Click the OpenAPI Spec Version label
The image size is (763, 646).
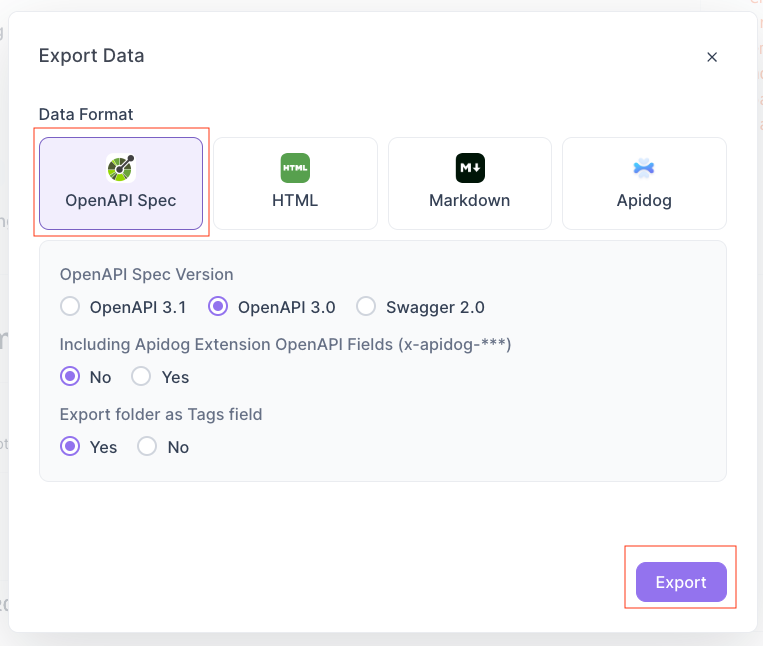click(x=146, y=274)
